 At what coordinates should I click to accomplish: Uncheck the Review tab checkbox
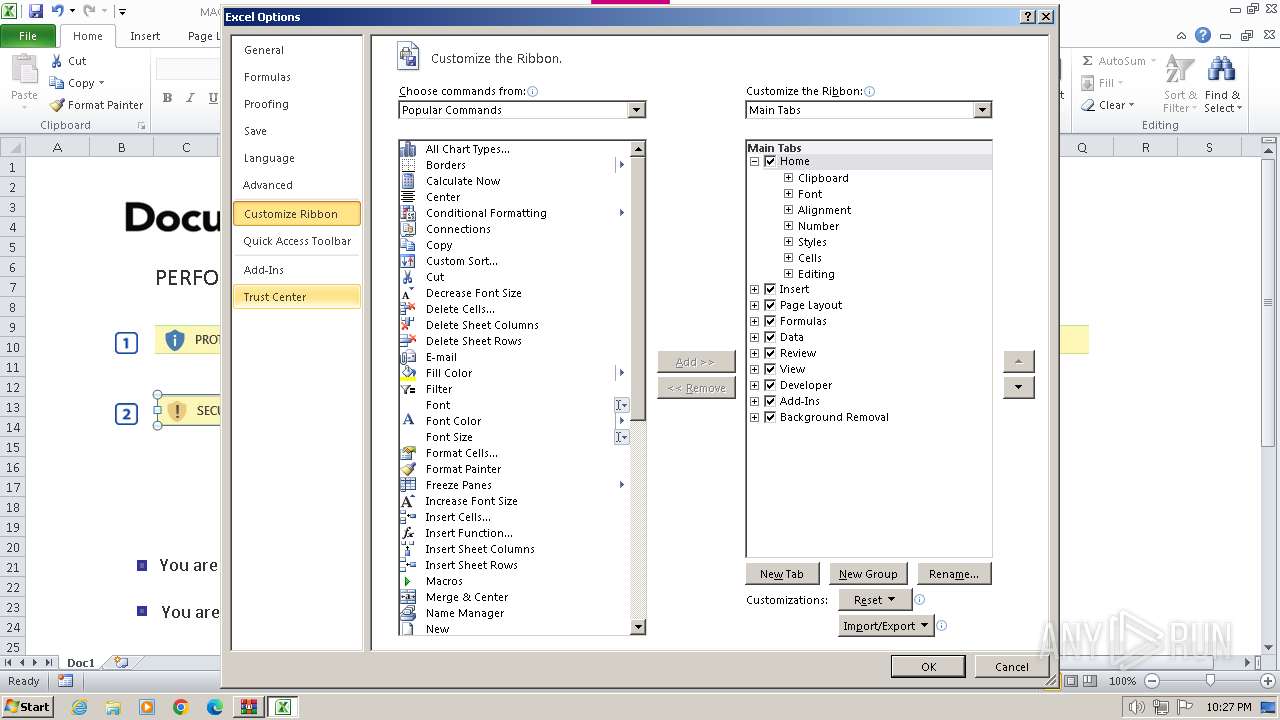click(770, 353)
